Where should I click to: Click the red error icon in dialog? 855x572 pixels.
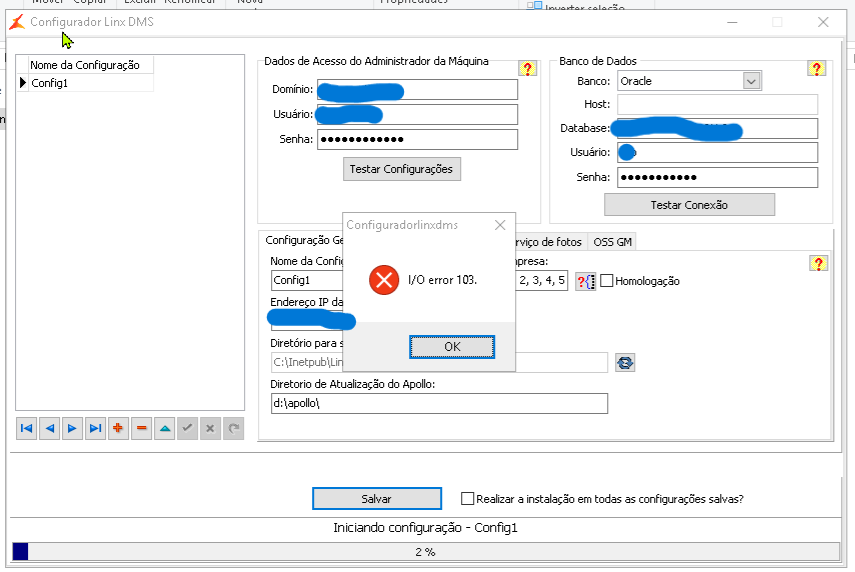(384, 280)
